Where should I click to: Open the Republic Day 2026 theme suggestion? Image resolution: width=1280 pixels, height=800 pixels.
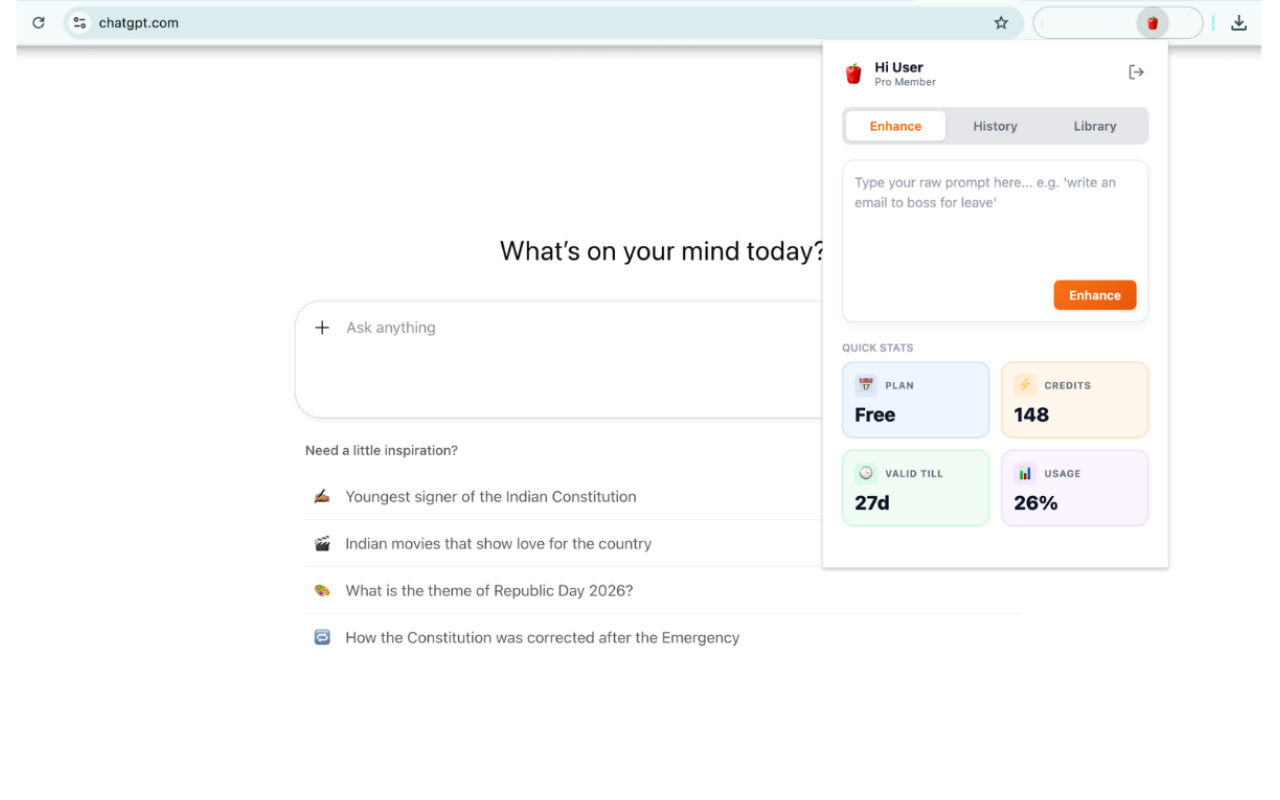pyautogui.click(x=489, y=590)
